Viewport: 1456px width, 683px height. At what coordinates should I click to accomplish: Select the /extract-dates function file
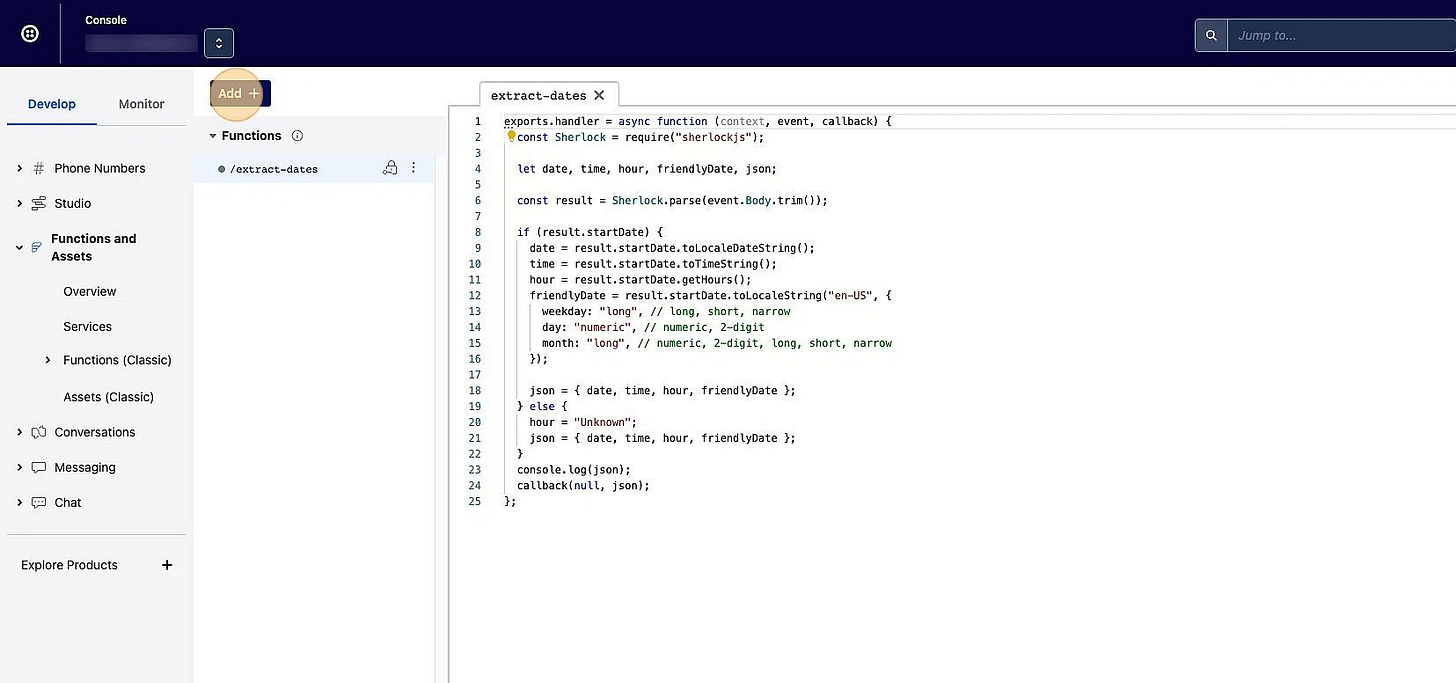[274, 169]
